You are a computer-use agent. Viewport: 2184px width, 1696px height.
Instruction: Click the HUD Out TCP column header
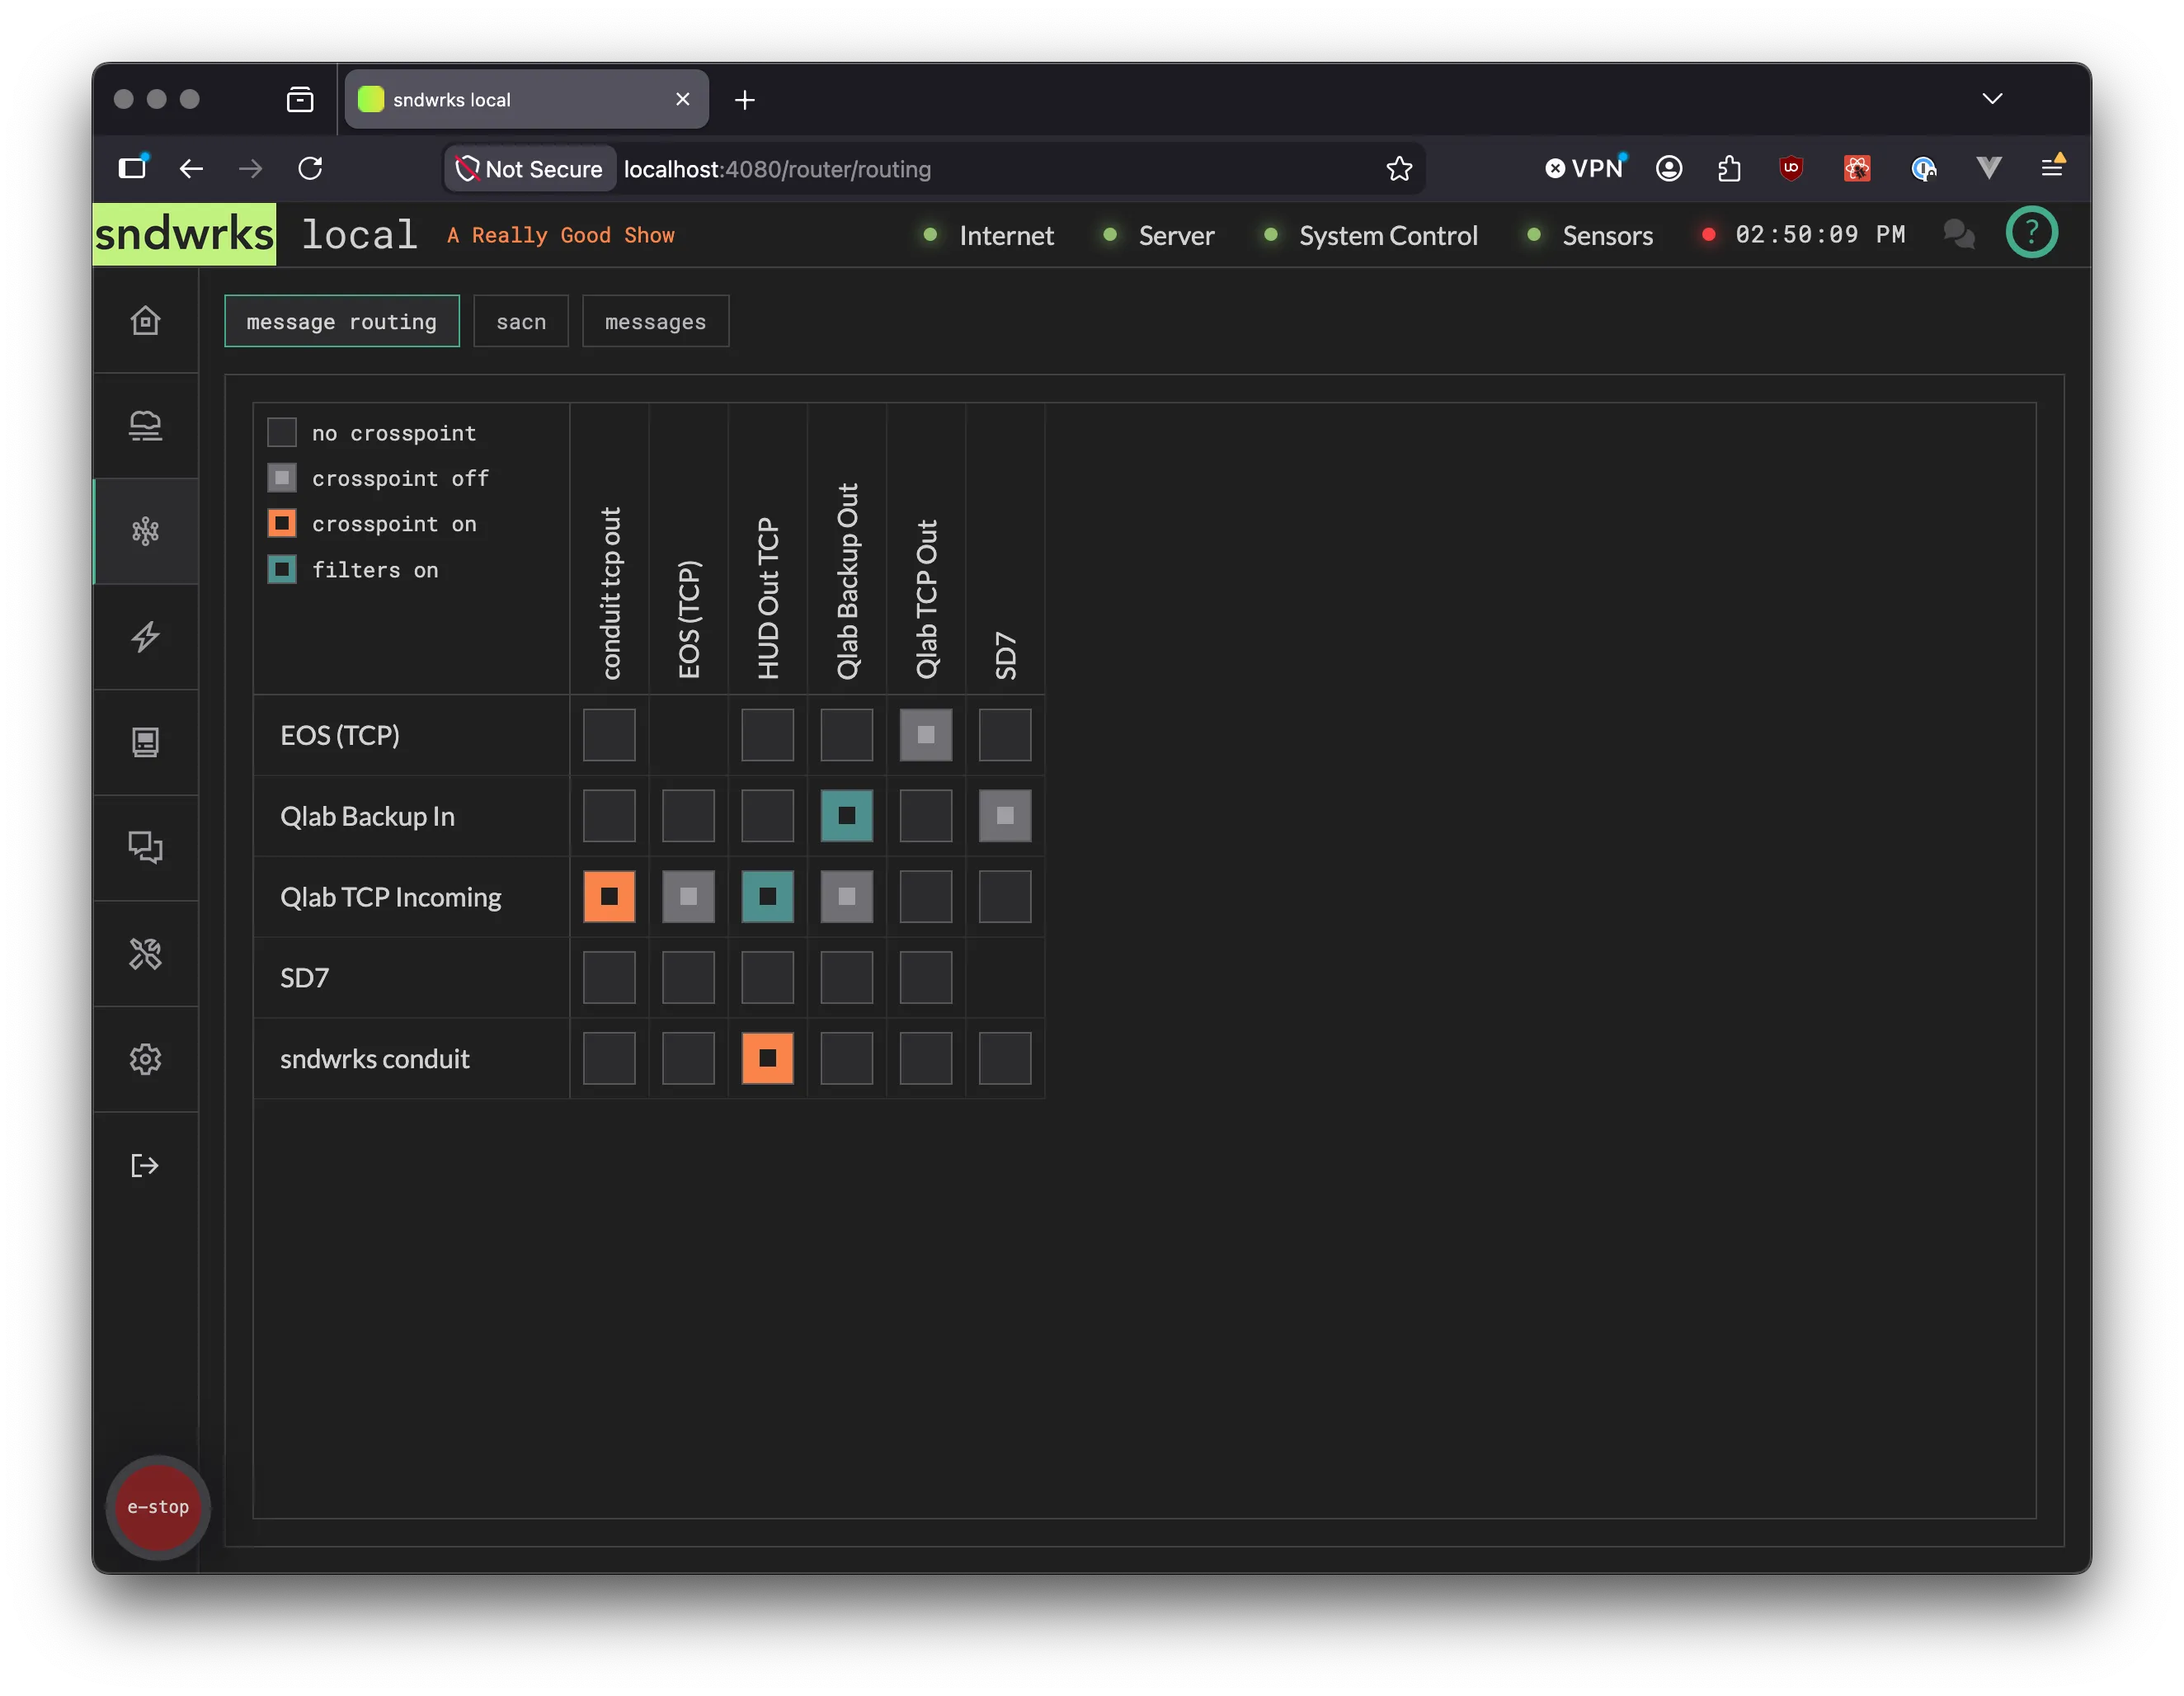pos(767,598)
